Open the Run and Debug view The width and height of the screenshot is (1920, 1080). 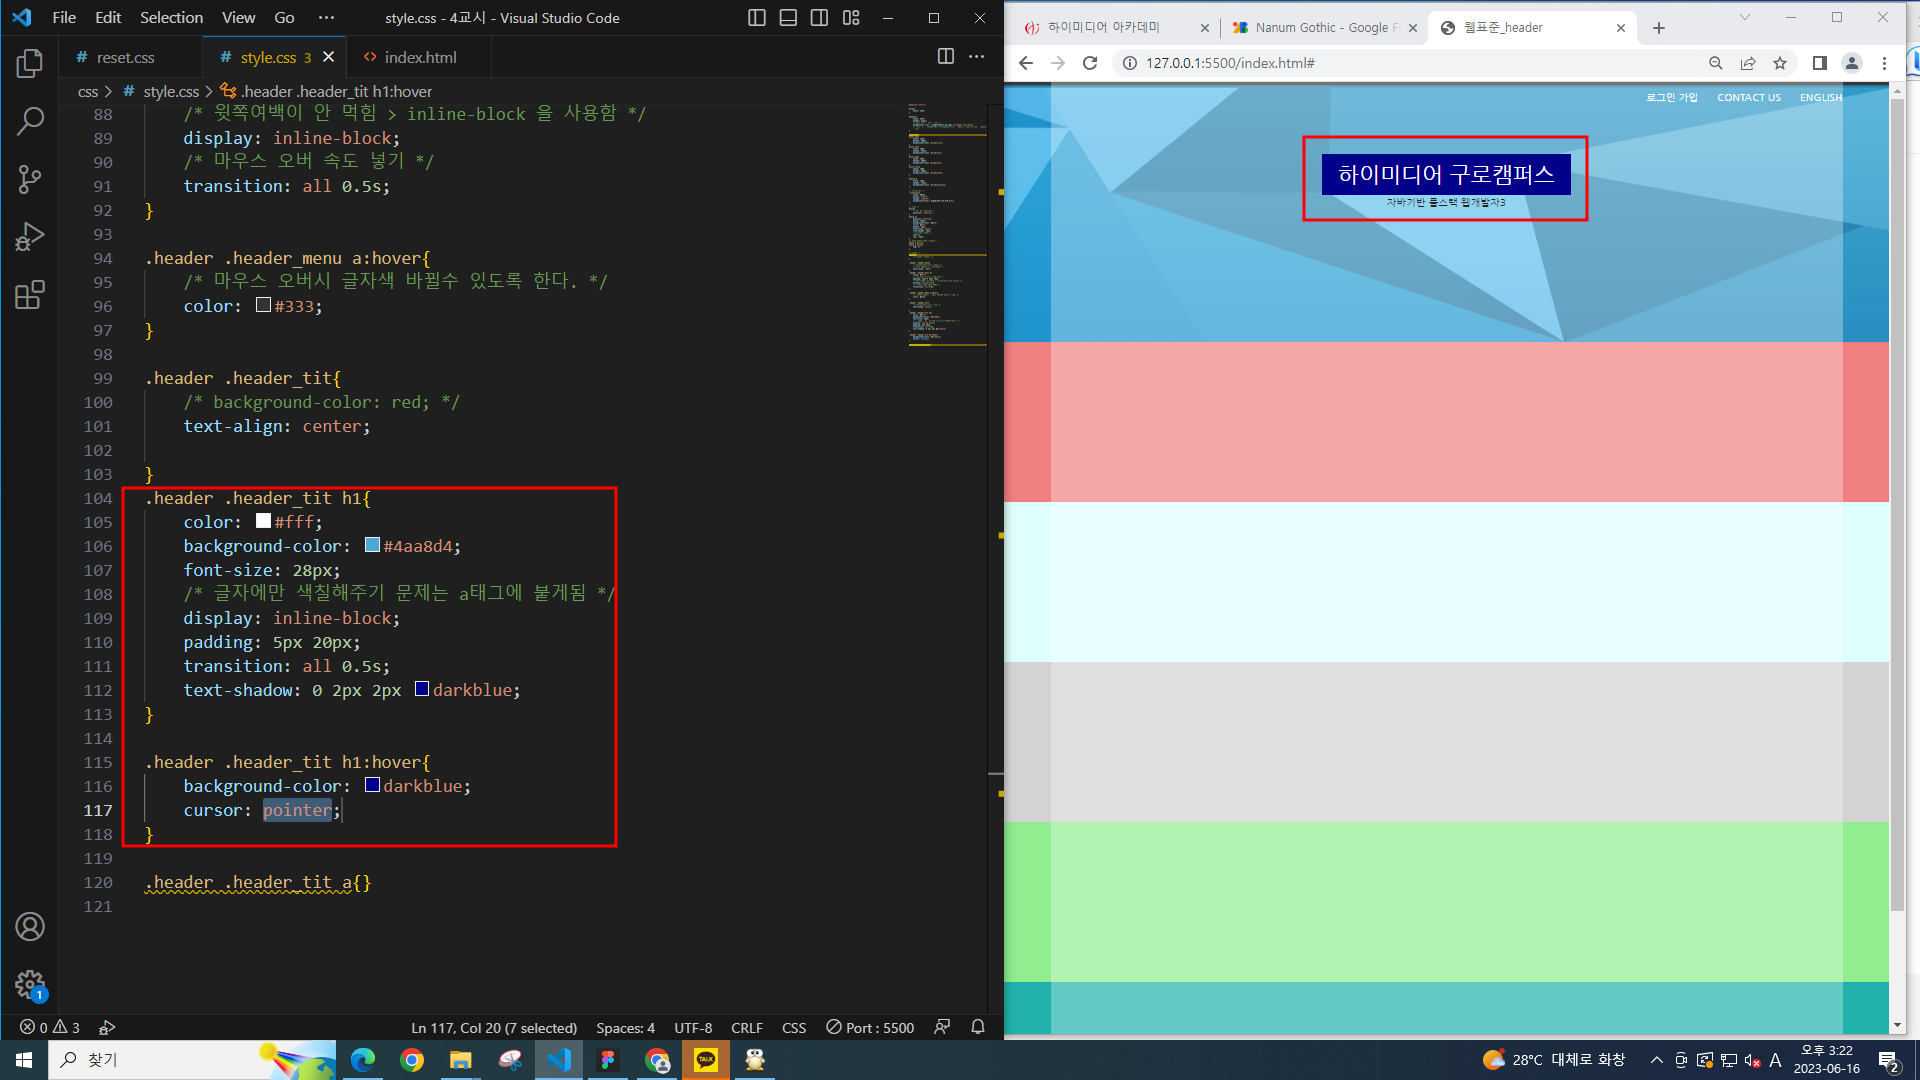30,237
